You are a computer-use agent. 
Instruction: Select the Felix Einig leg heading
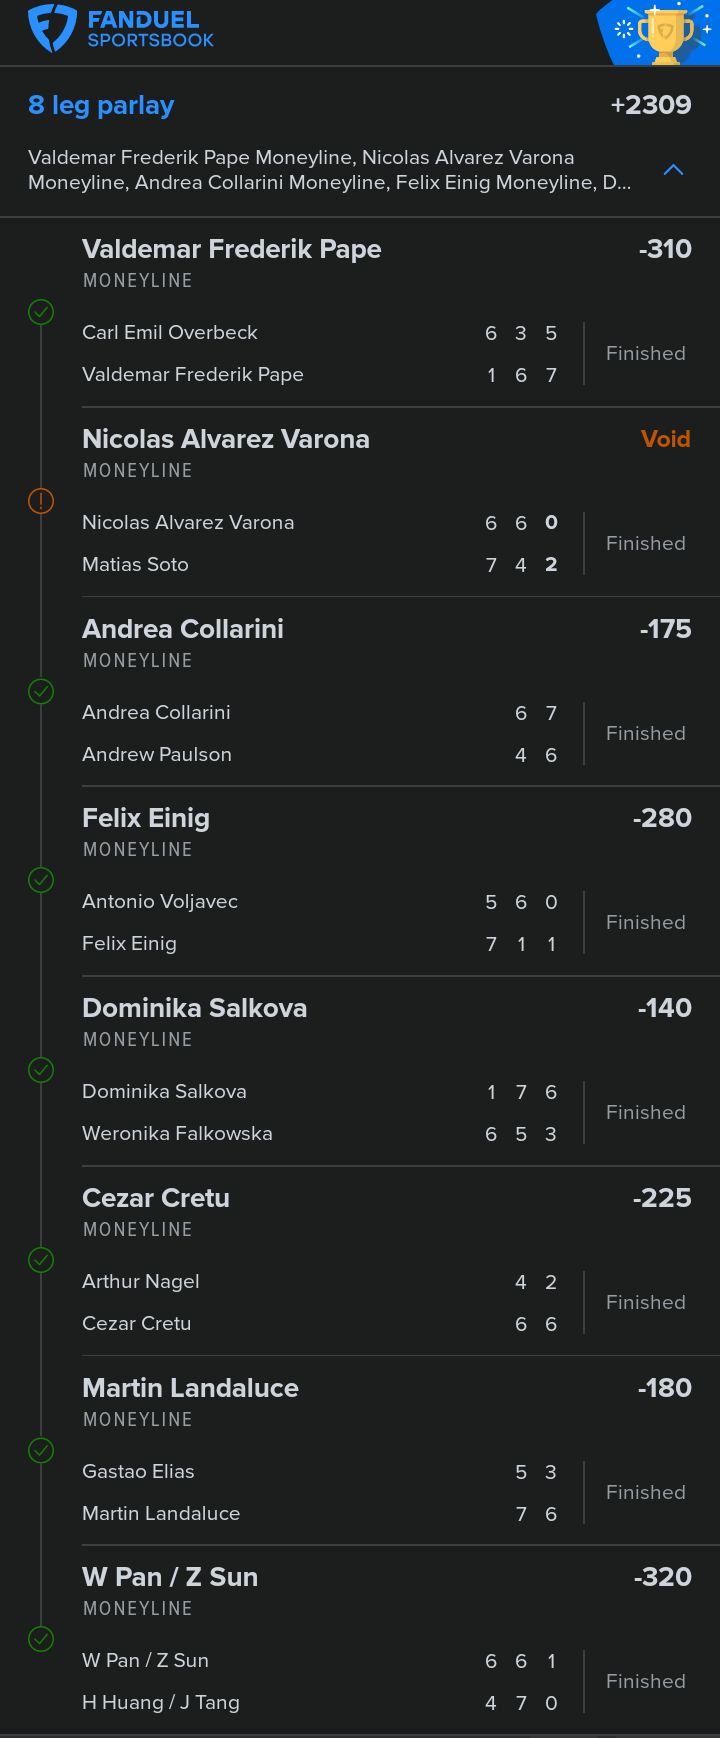146,818
